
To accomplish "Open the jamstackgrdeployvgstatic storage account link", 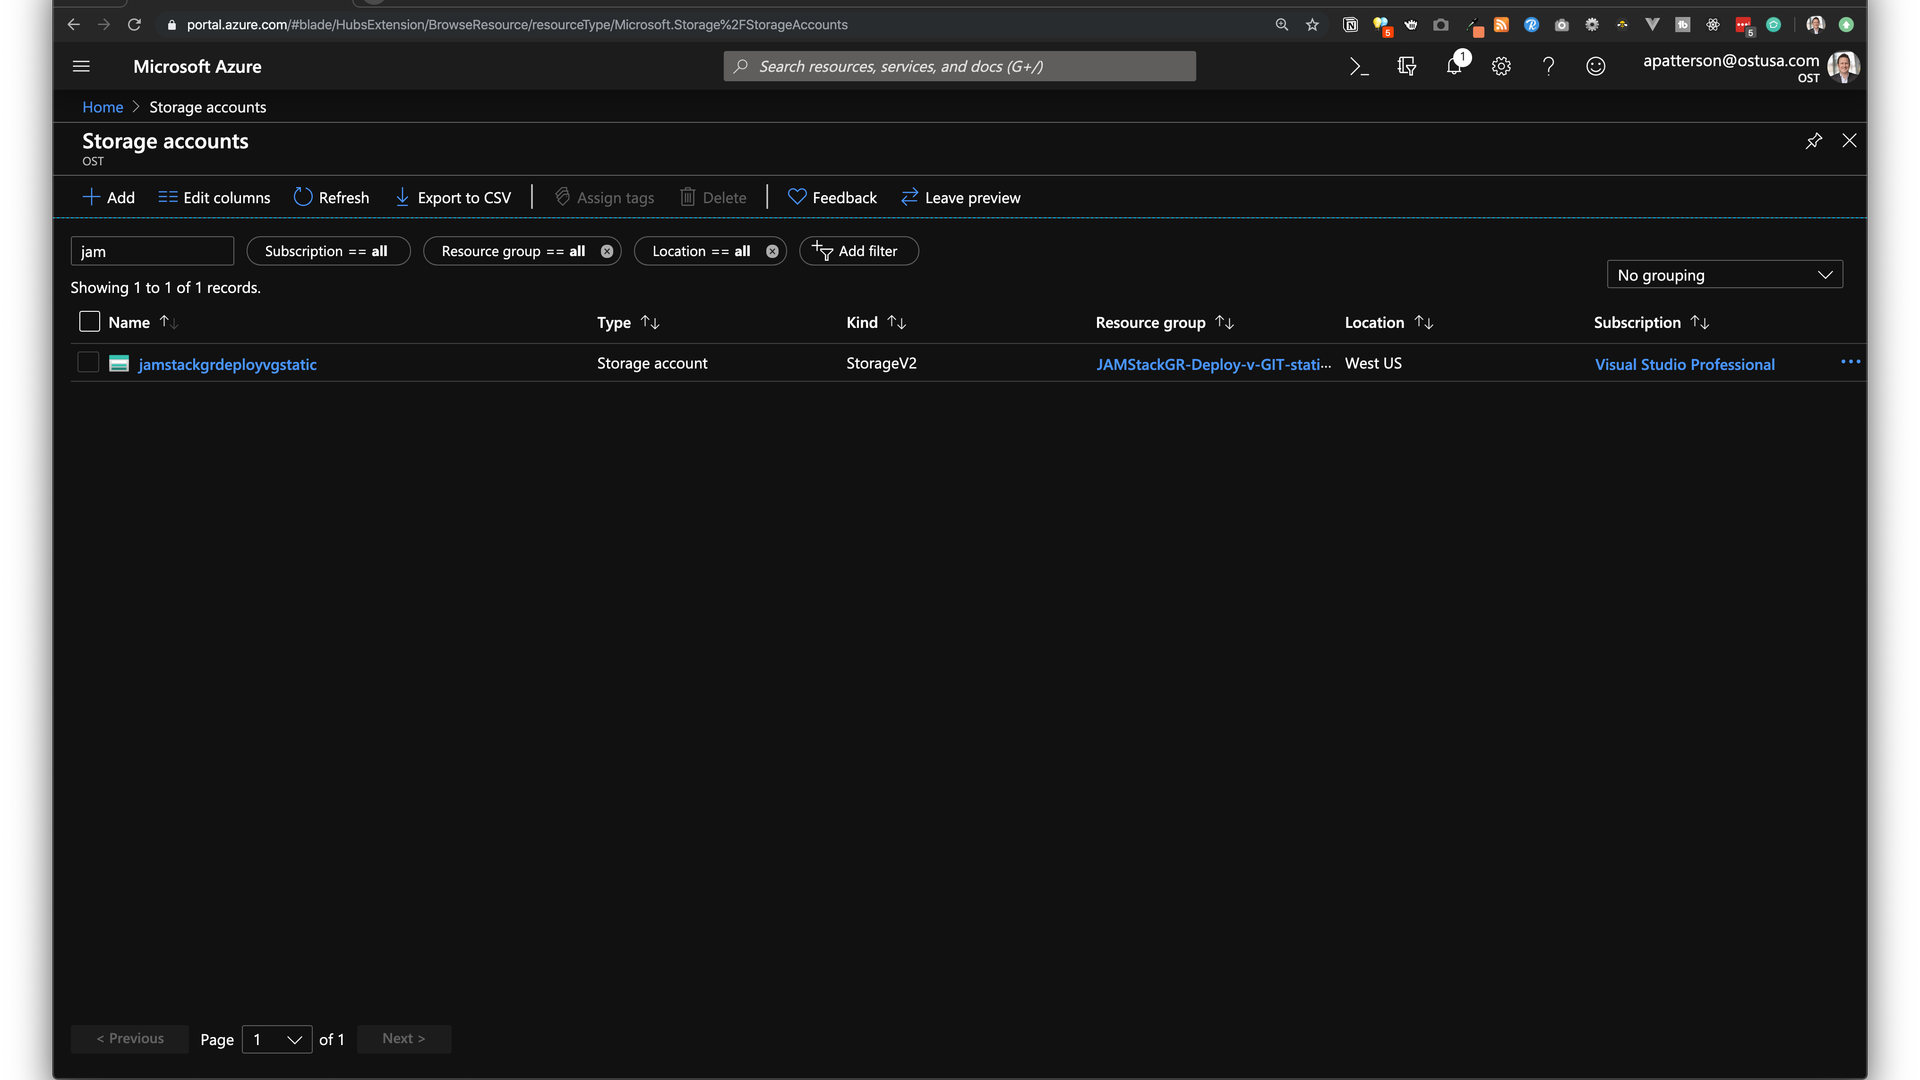I will (x=227, y=365).
